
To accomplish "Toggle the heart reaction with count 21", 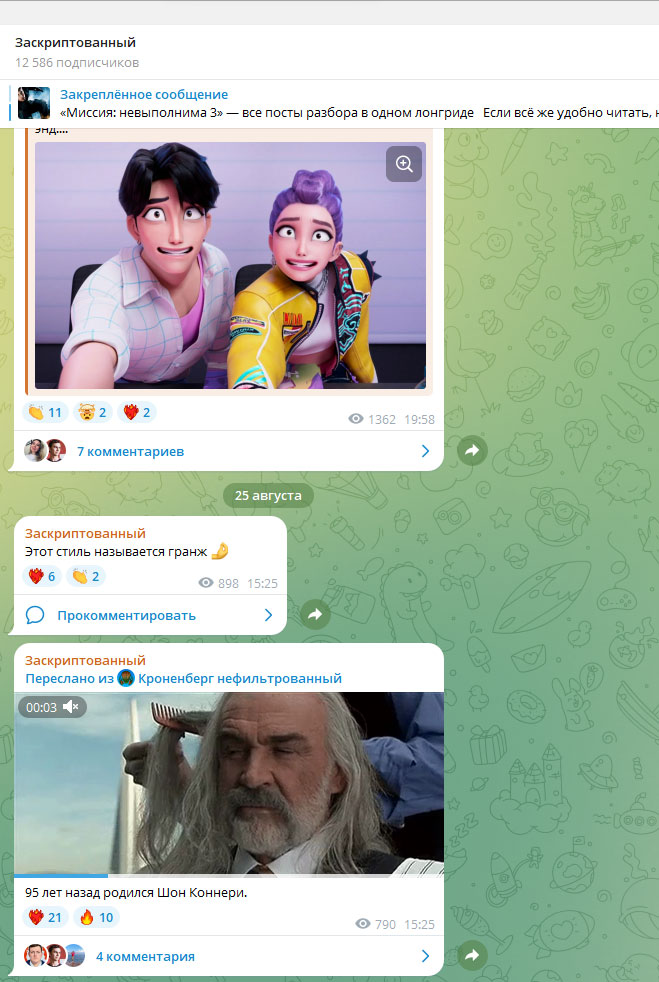I will tap(46, 917).
